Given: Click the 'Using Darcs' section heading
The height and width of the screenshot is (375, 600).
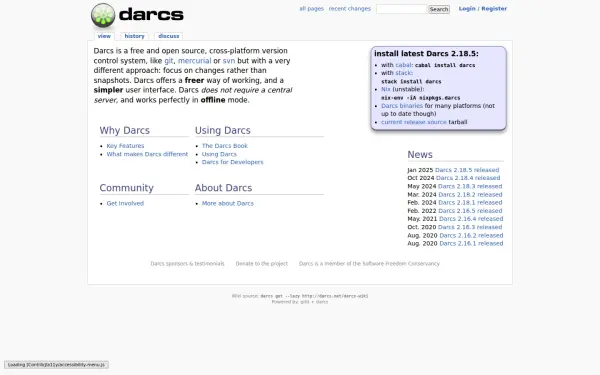Looking at the screenshot, I should pos(223,130).
